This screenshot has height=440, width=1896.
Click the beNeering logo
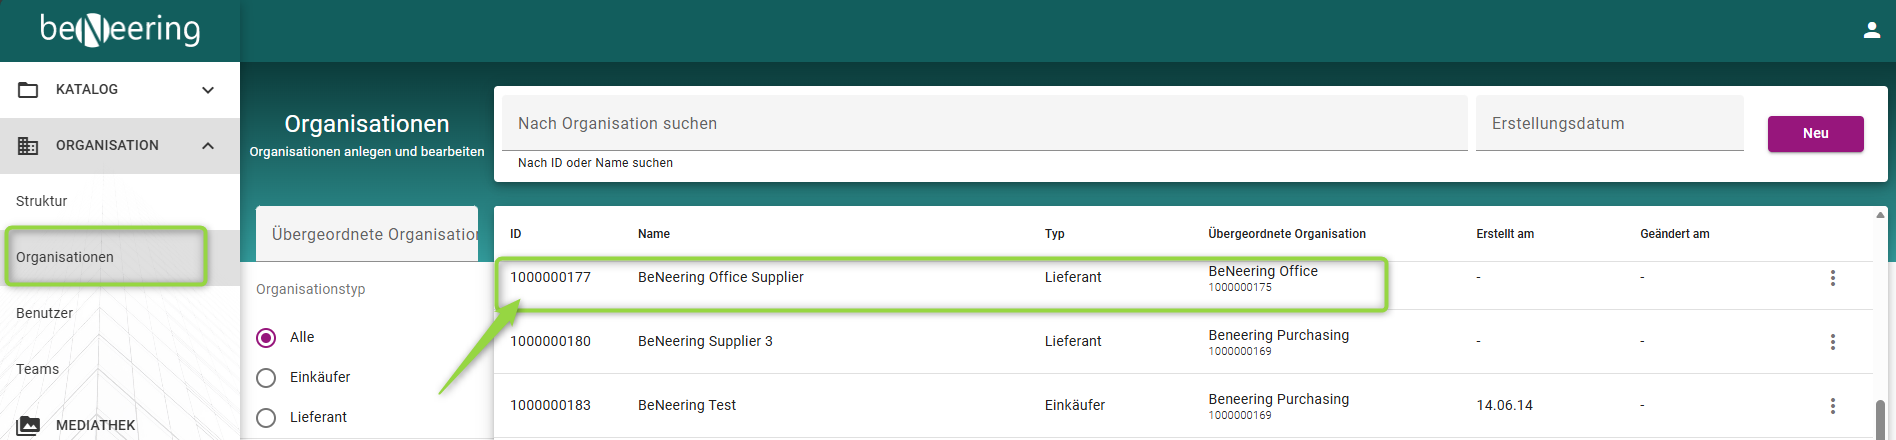(x=120, y=30)
